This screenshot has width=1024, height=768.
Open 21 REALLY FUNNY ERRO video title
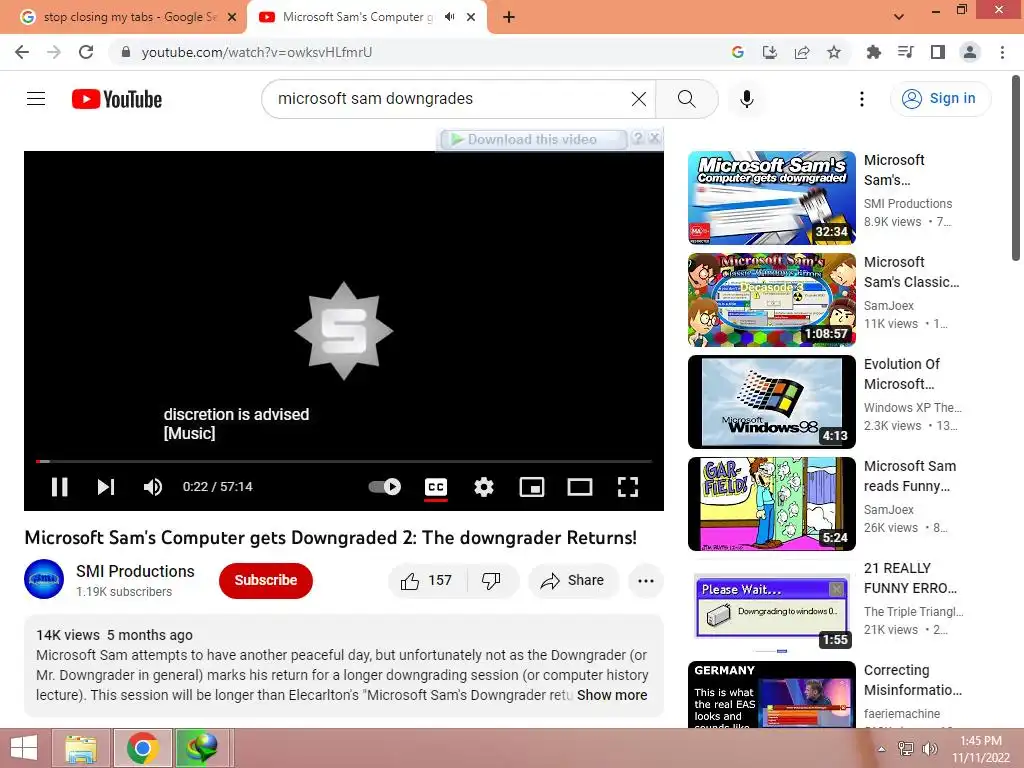point(910,578)
